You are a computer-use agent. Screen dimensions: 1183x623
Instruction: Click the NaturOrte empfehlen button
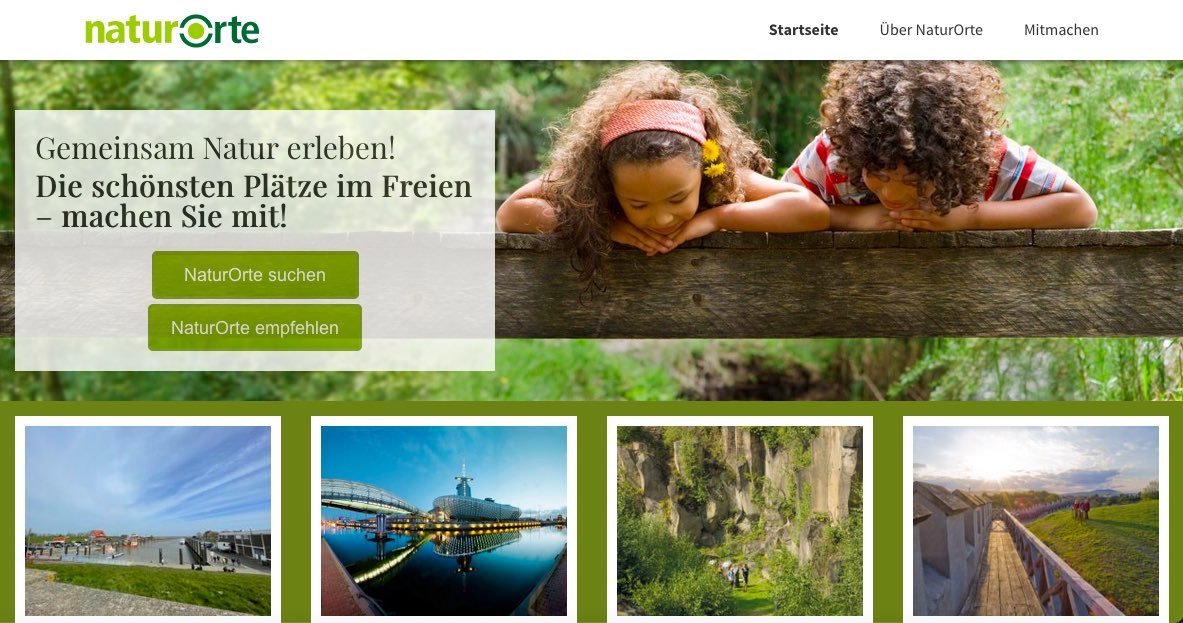click(255, 327)
